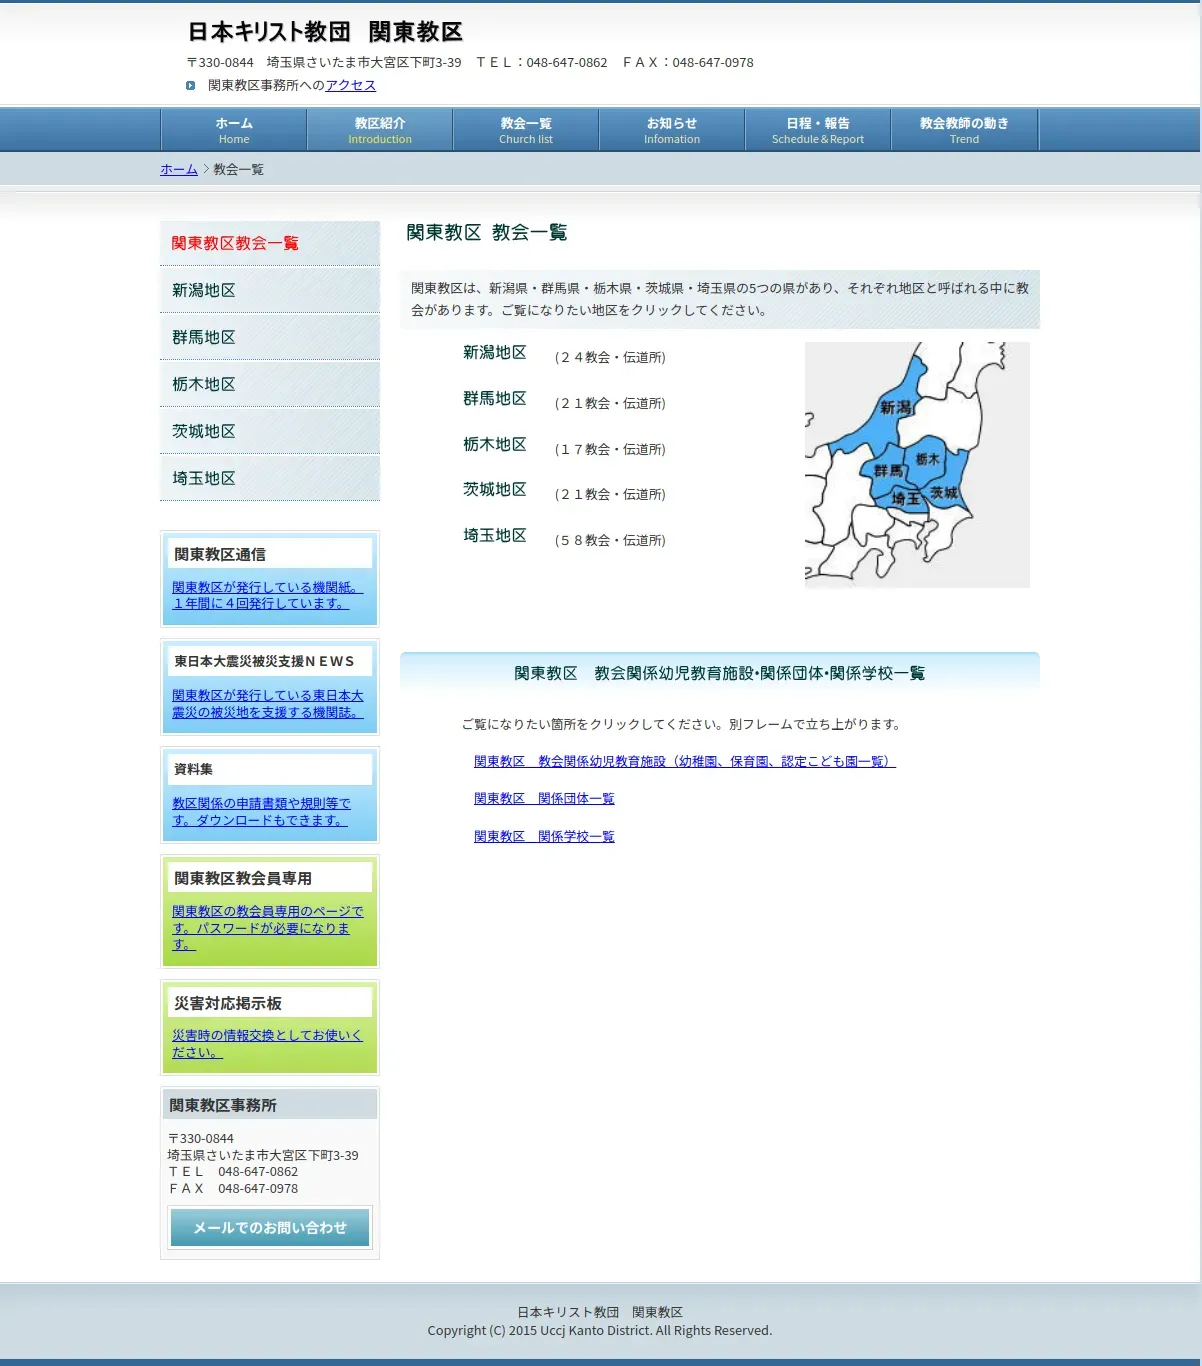Open 埼玉地区 in the left sidebar
This screenshot has height=1366, width=1202.
pyautogui.click(x=270, y=478)
